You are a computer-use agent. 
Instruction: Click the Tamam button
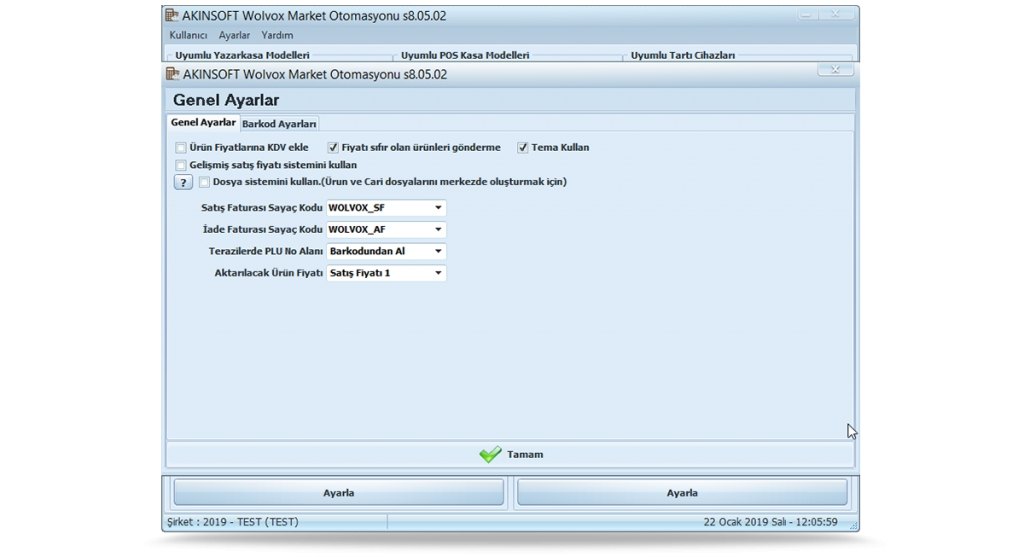pos(510,454)
